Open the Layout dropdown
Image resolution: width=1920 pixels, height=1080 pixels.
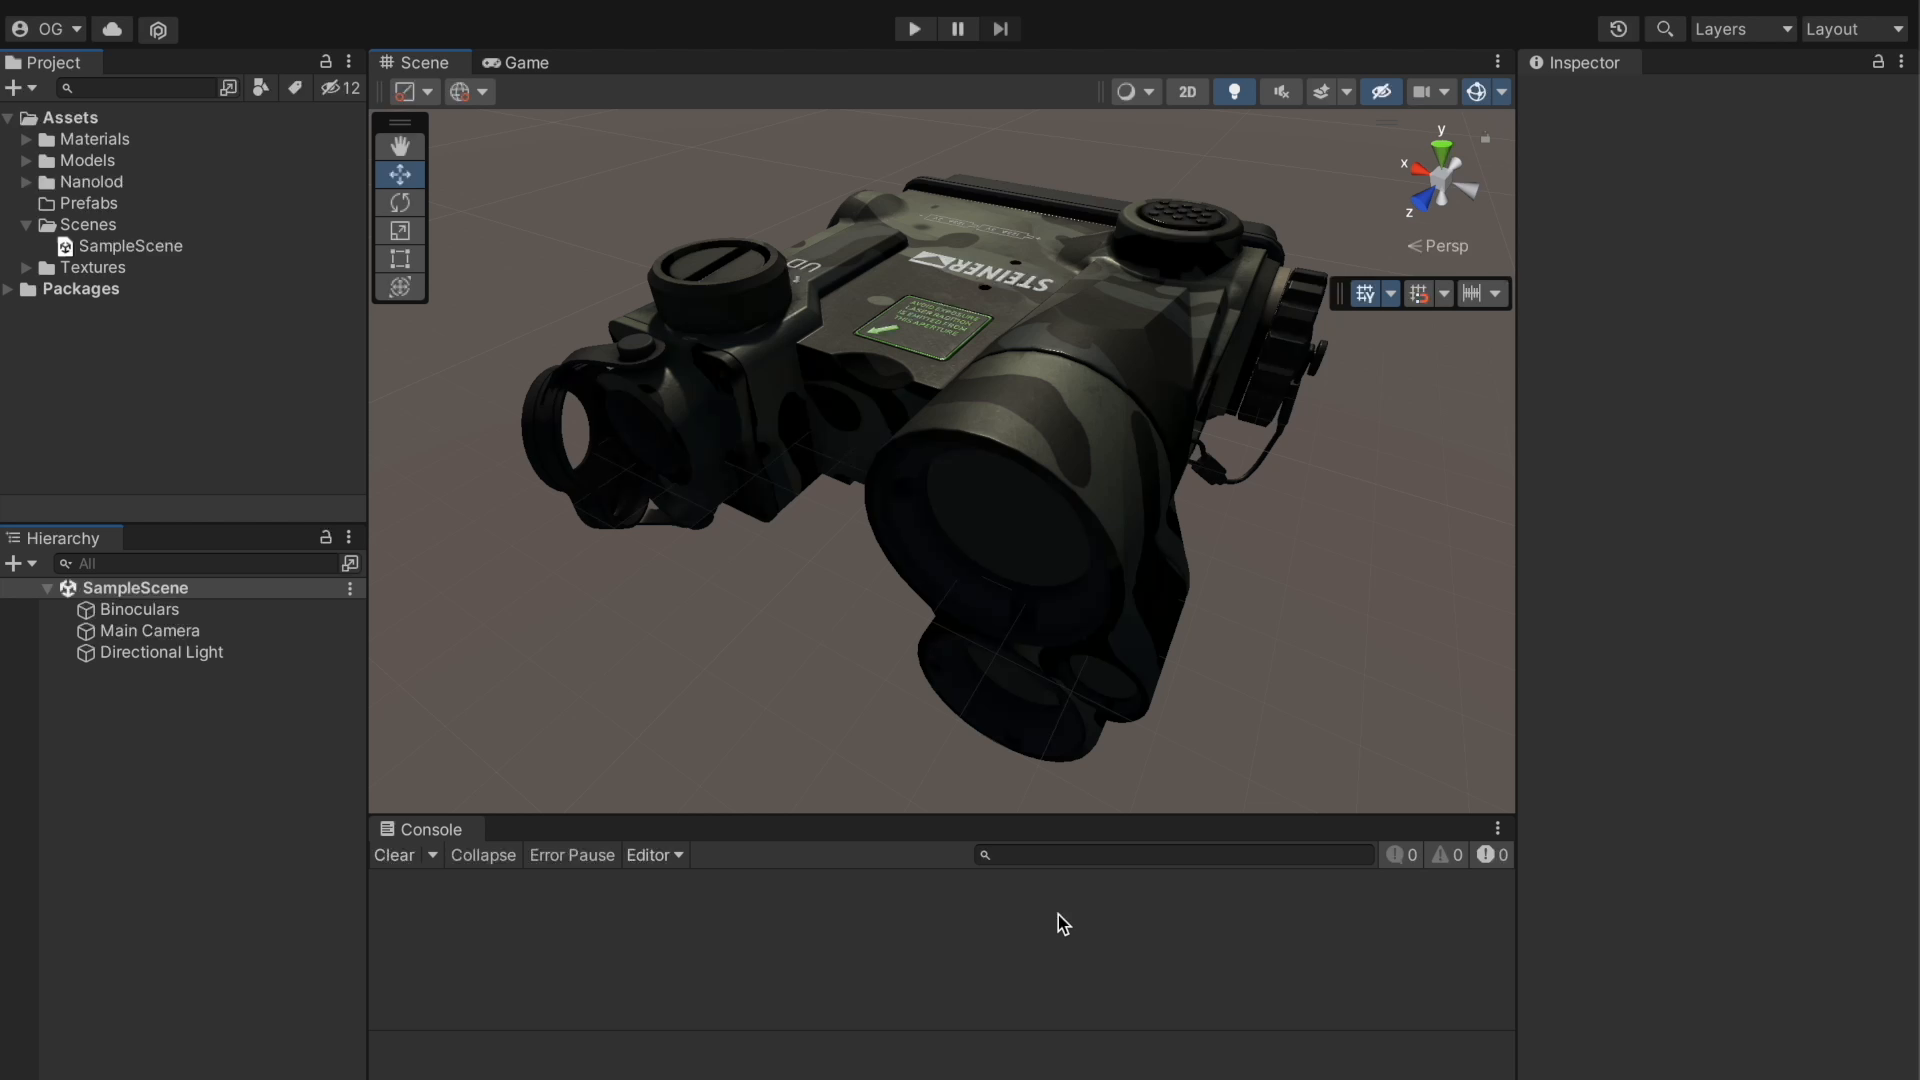pyautogui.click(x=1855, y=29)
